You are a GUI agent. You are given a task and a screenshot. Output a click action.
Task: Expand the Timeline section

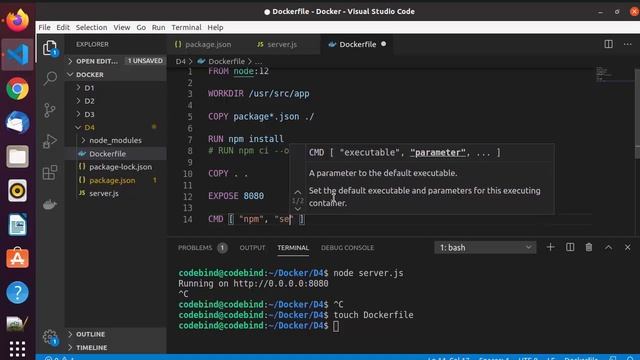[x=116, y=348]
